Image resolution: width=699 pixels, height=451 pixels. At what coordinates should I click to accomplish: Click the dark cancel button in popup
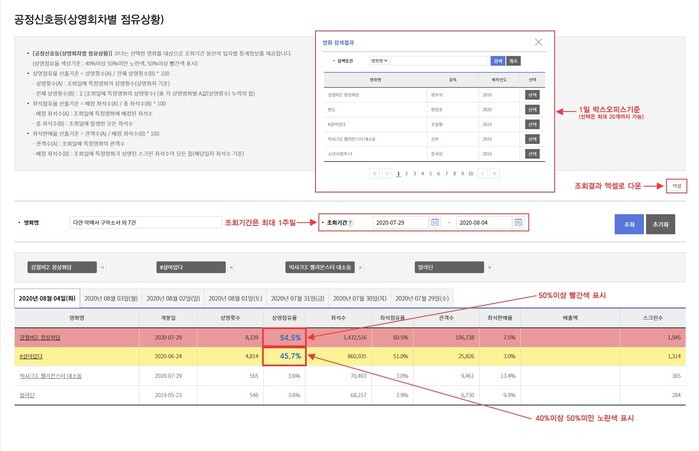pyautogui.click(x=514, y=61)
